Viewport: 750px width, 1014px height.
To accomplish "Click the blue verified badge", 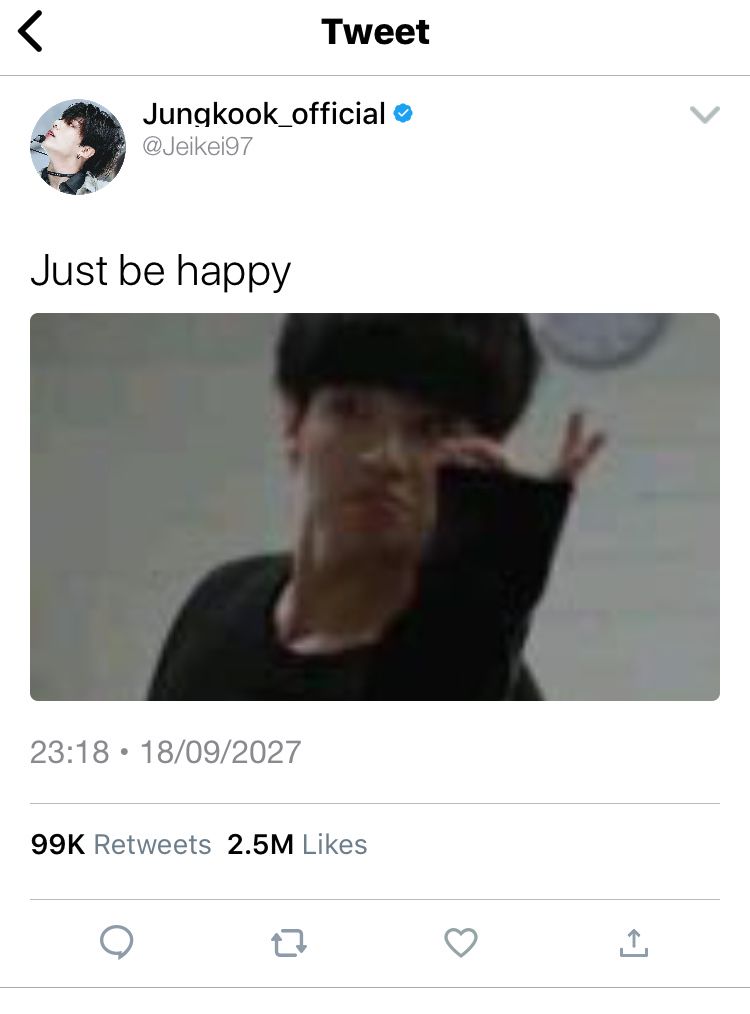I will pyautogui.click(x=403, y=113).
